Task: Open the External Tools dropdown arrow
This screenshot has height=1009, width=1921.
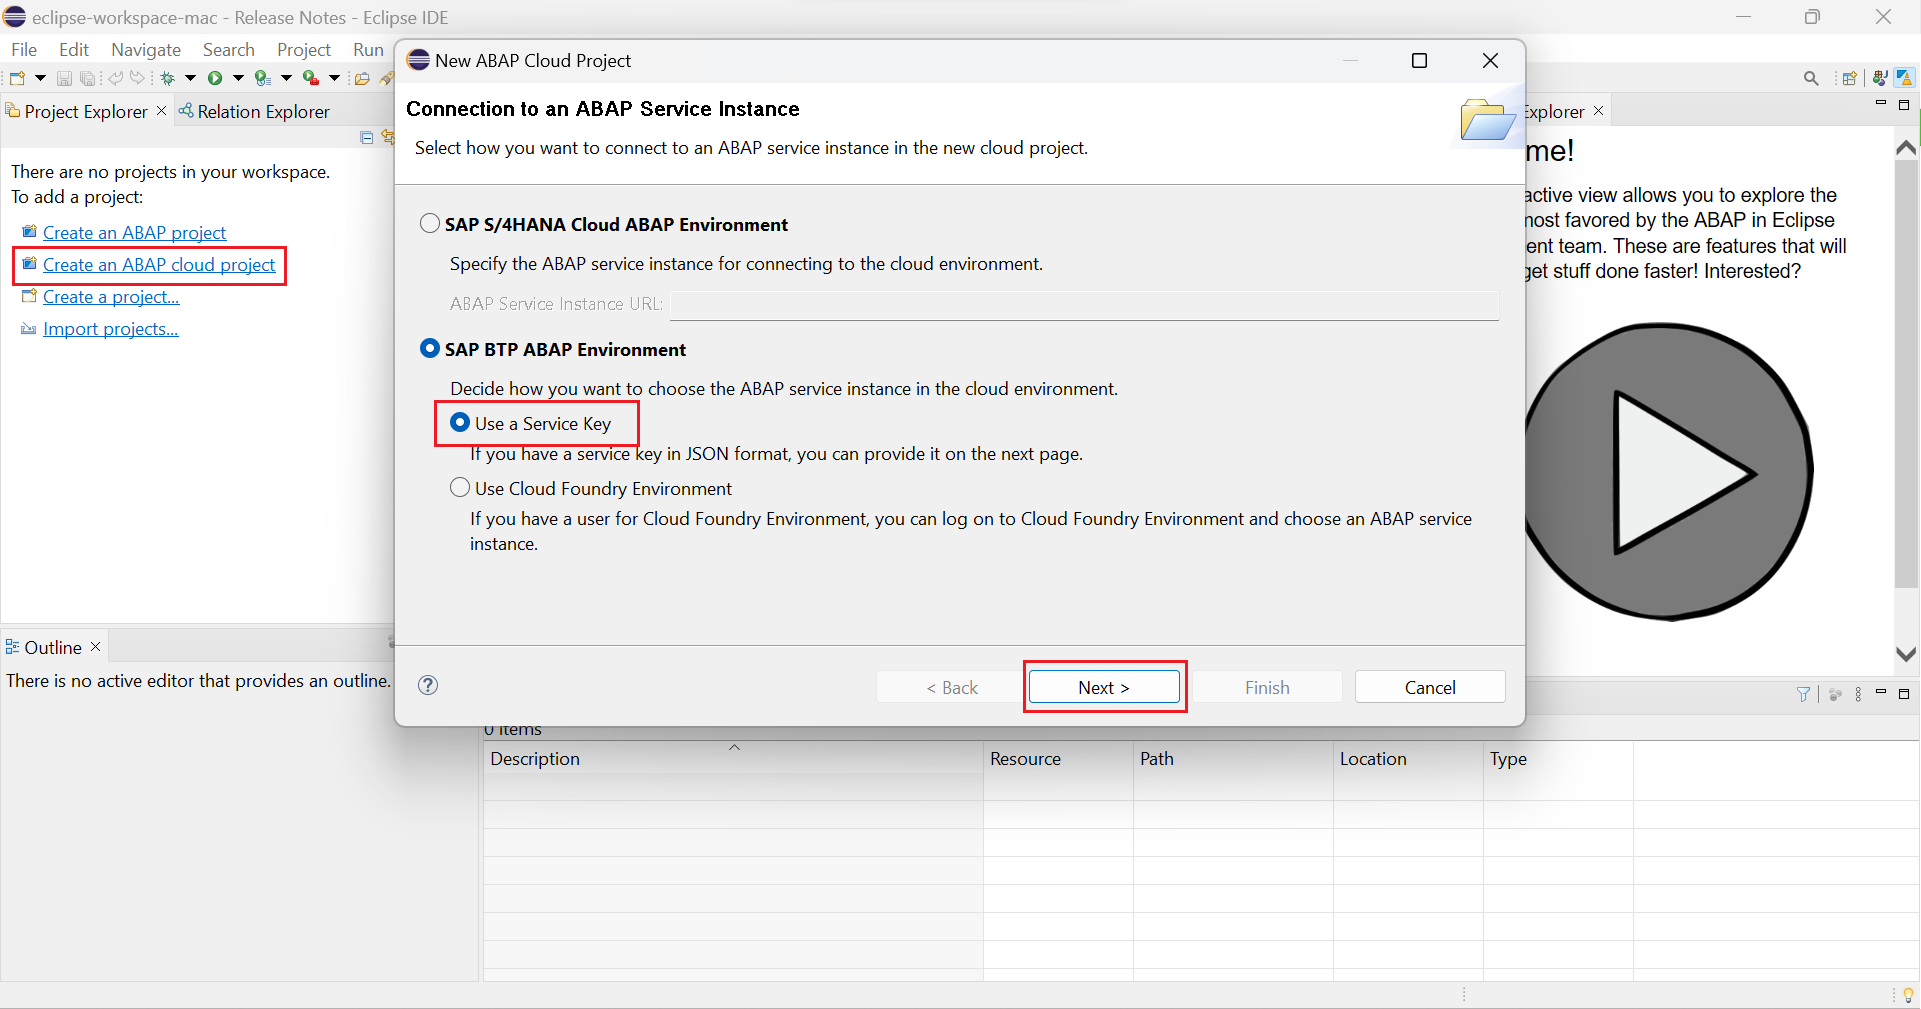Action: [x=334, y=78]
